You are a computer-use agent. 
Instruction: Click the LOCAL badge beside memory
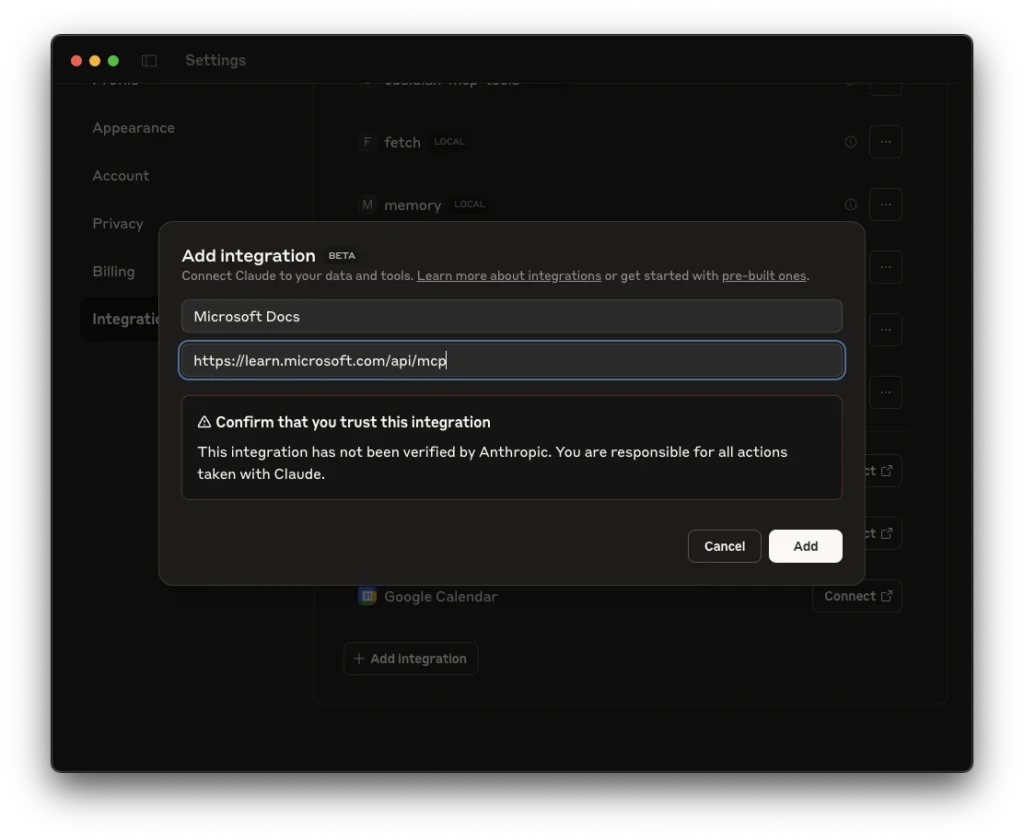point(470,204)
